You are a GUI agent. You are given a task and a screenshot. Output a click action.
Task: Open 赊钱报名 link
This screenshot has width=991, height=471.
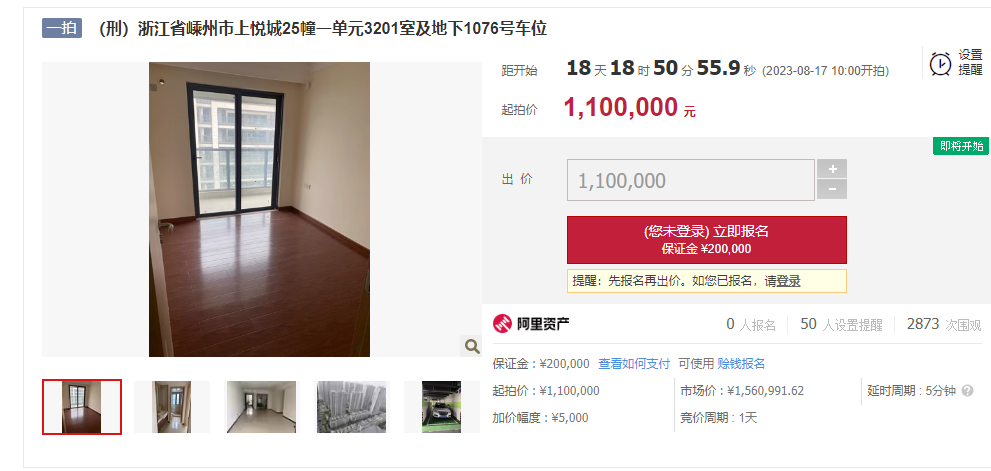pos(741,364)
